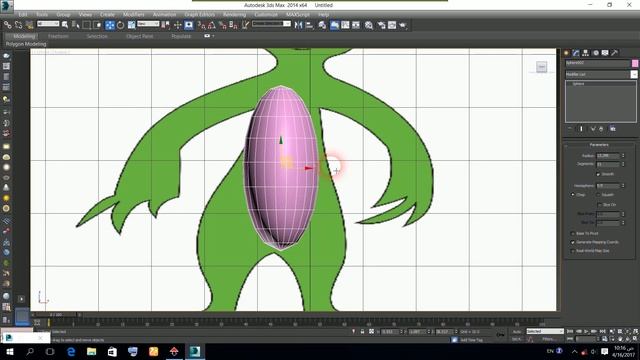
Task: Toggle the 3D Snaps button
Action: [202, 25]
